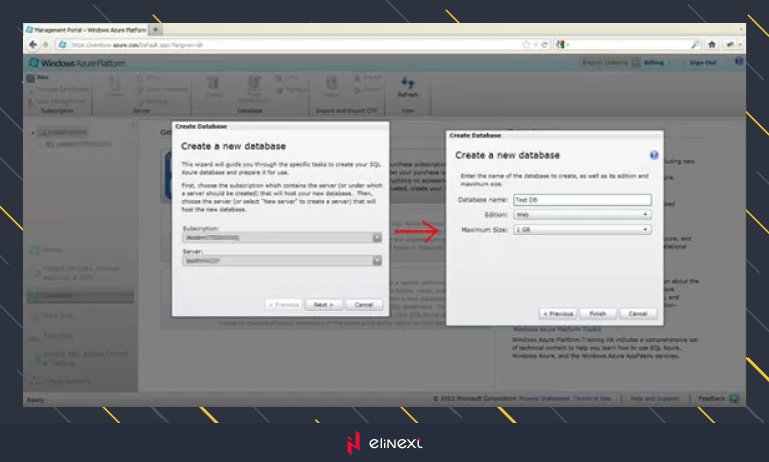Click the browser home icon

click(x=712, y=45)
